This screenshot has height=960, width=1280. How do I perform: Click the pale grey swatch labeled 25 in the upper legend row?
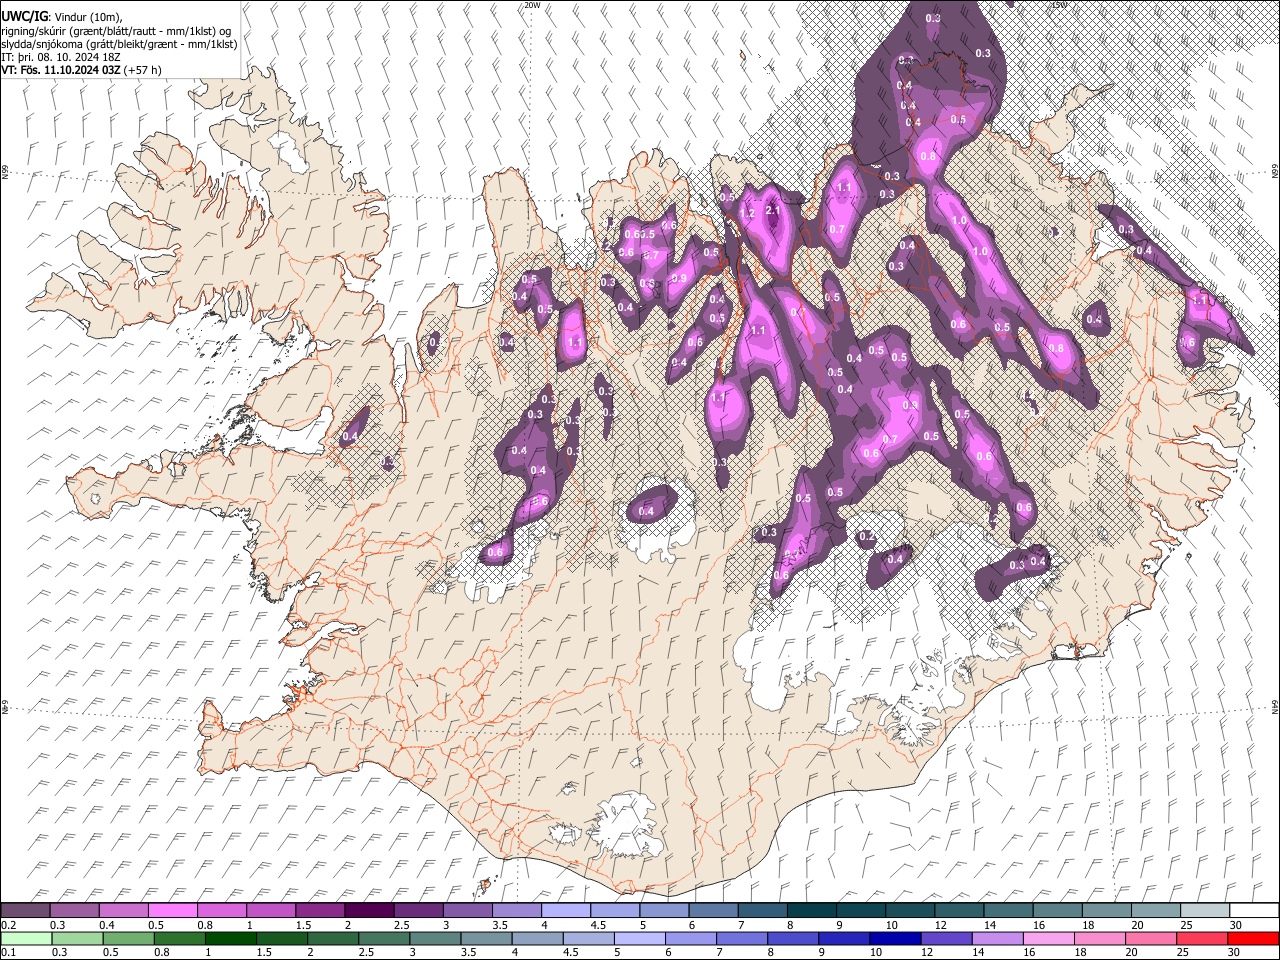[1205, 911]
